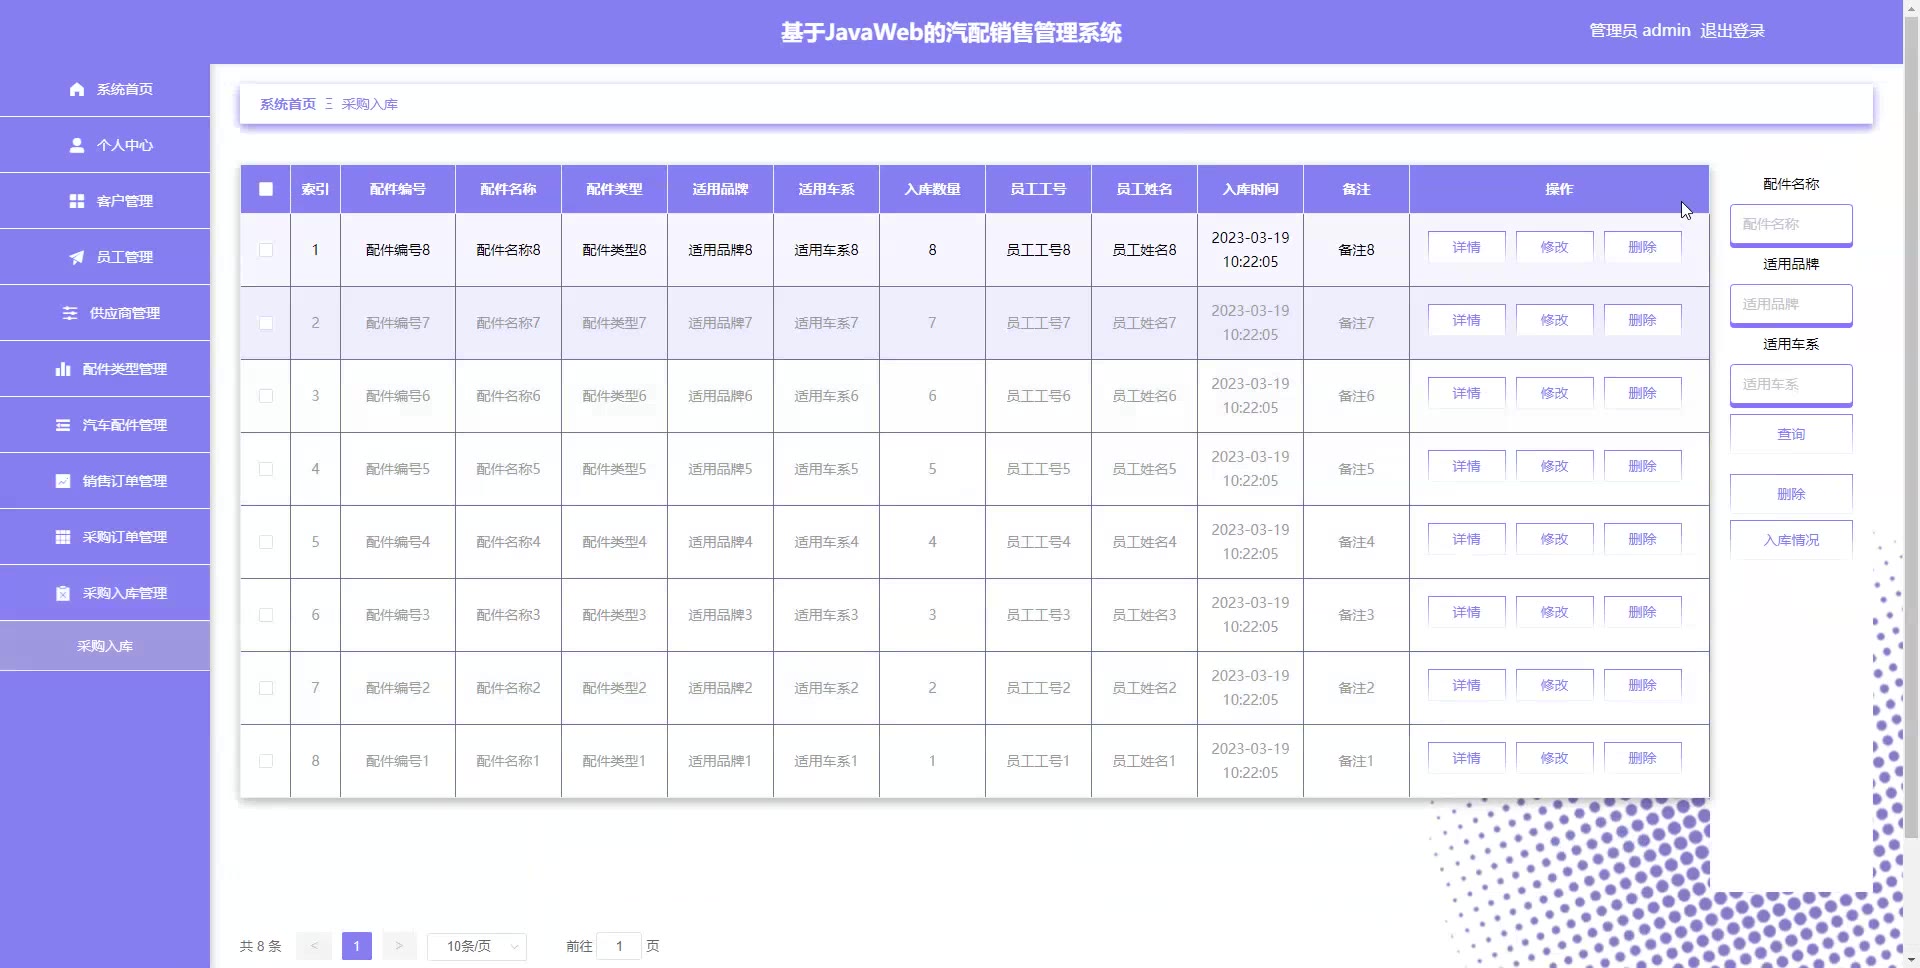Click 删除 button in the right filter panel
Image resolution: width=1920 pixels, height=968 pixels.
(x=1791, y=494)
